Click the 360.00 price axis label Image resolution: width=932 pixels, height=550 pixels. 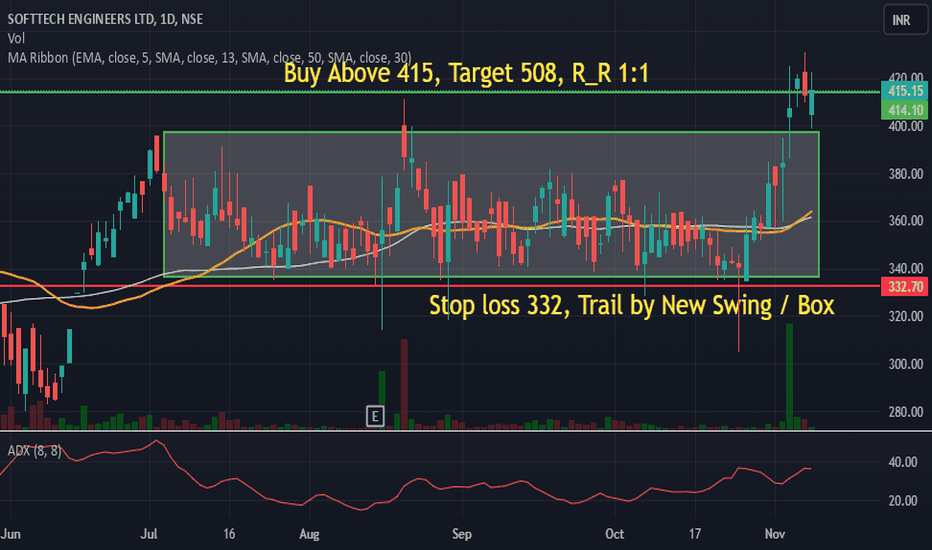coord(906,221)
